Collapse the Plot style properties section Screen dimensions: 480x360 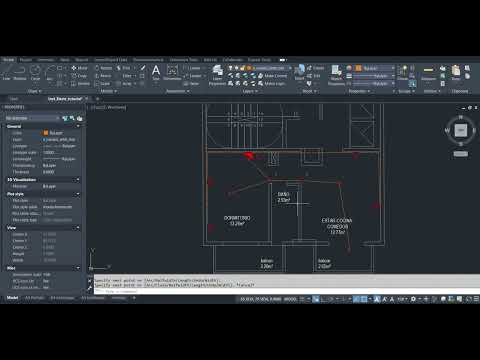click(78, 194)
